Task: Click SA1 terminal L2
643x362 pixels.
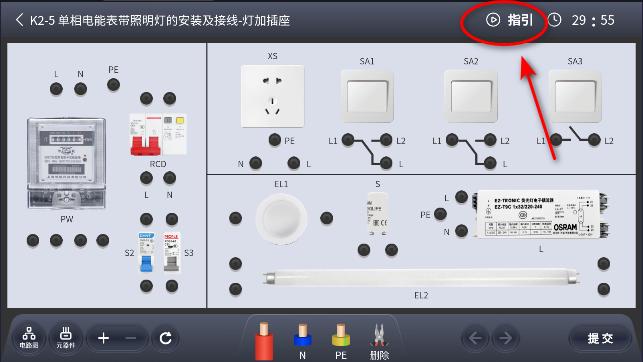Action: pos(386,140)
